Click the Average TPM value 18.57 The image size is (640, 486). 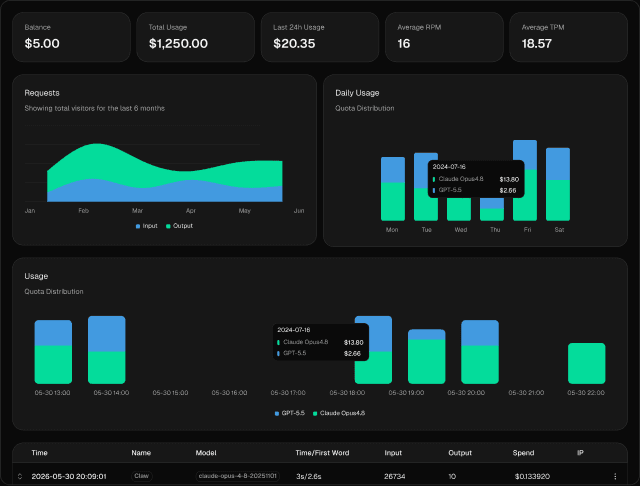[x=537, y=44]
